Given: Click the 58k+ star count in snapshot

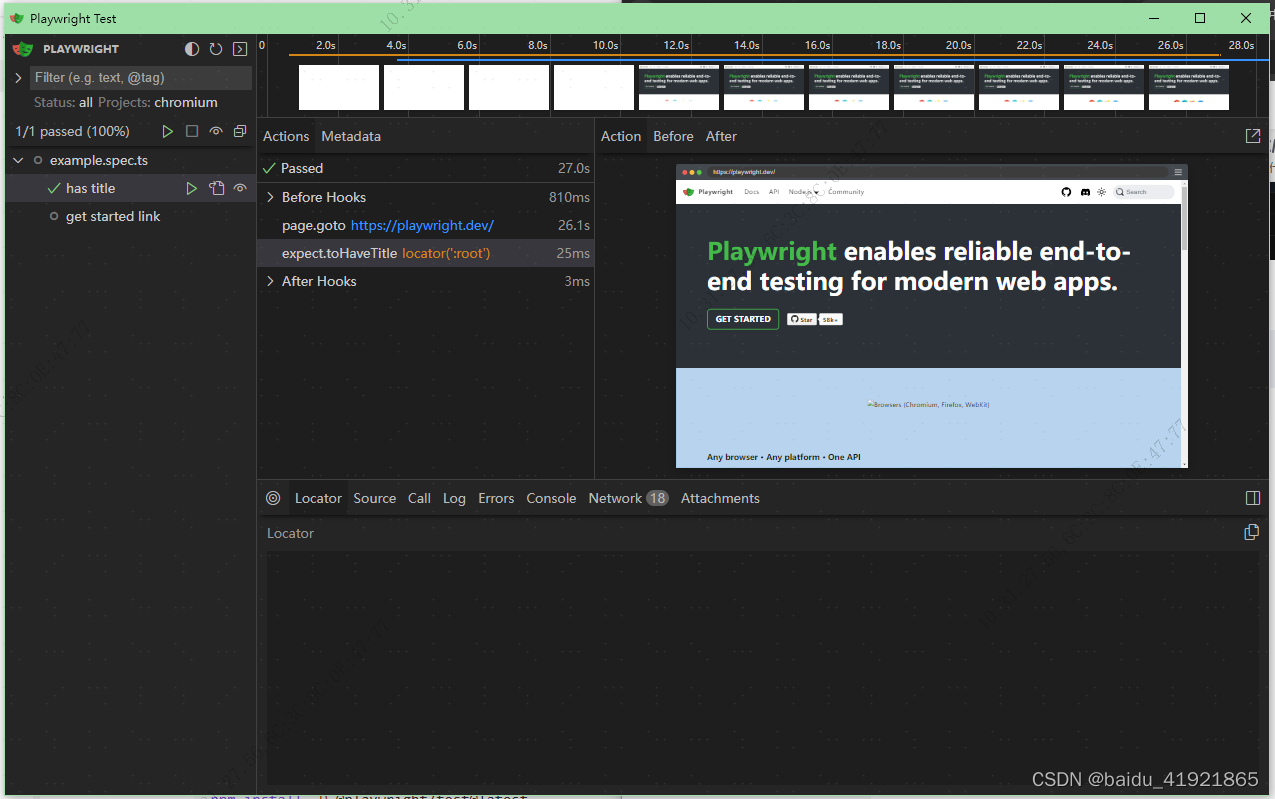Looking at the screenshot, I should (x=831, y=319).
